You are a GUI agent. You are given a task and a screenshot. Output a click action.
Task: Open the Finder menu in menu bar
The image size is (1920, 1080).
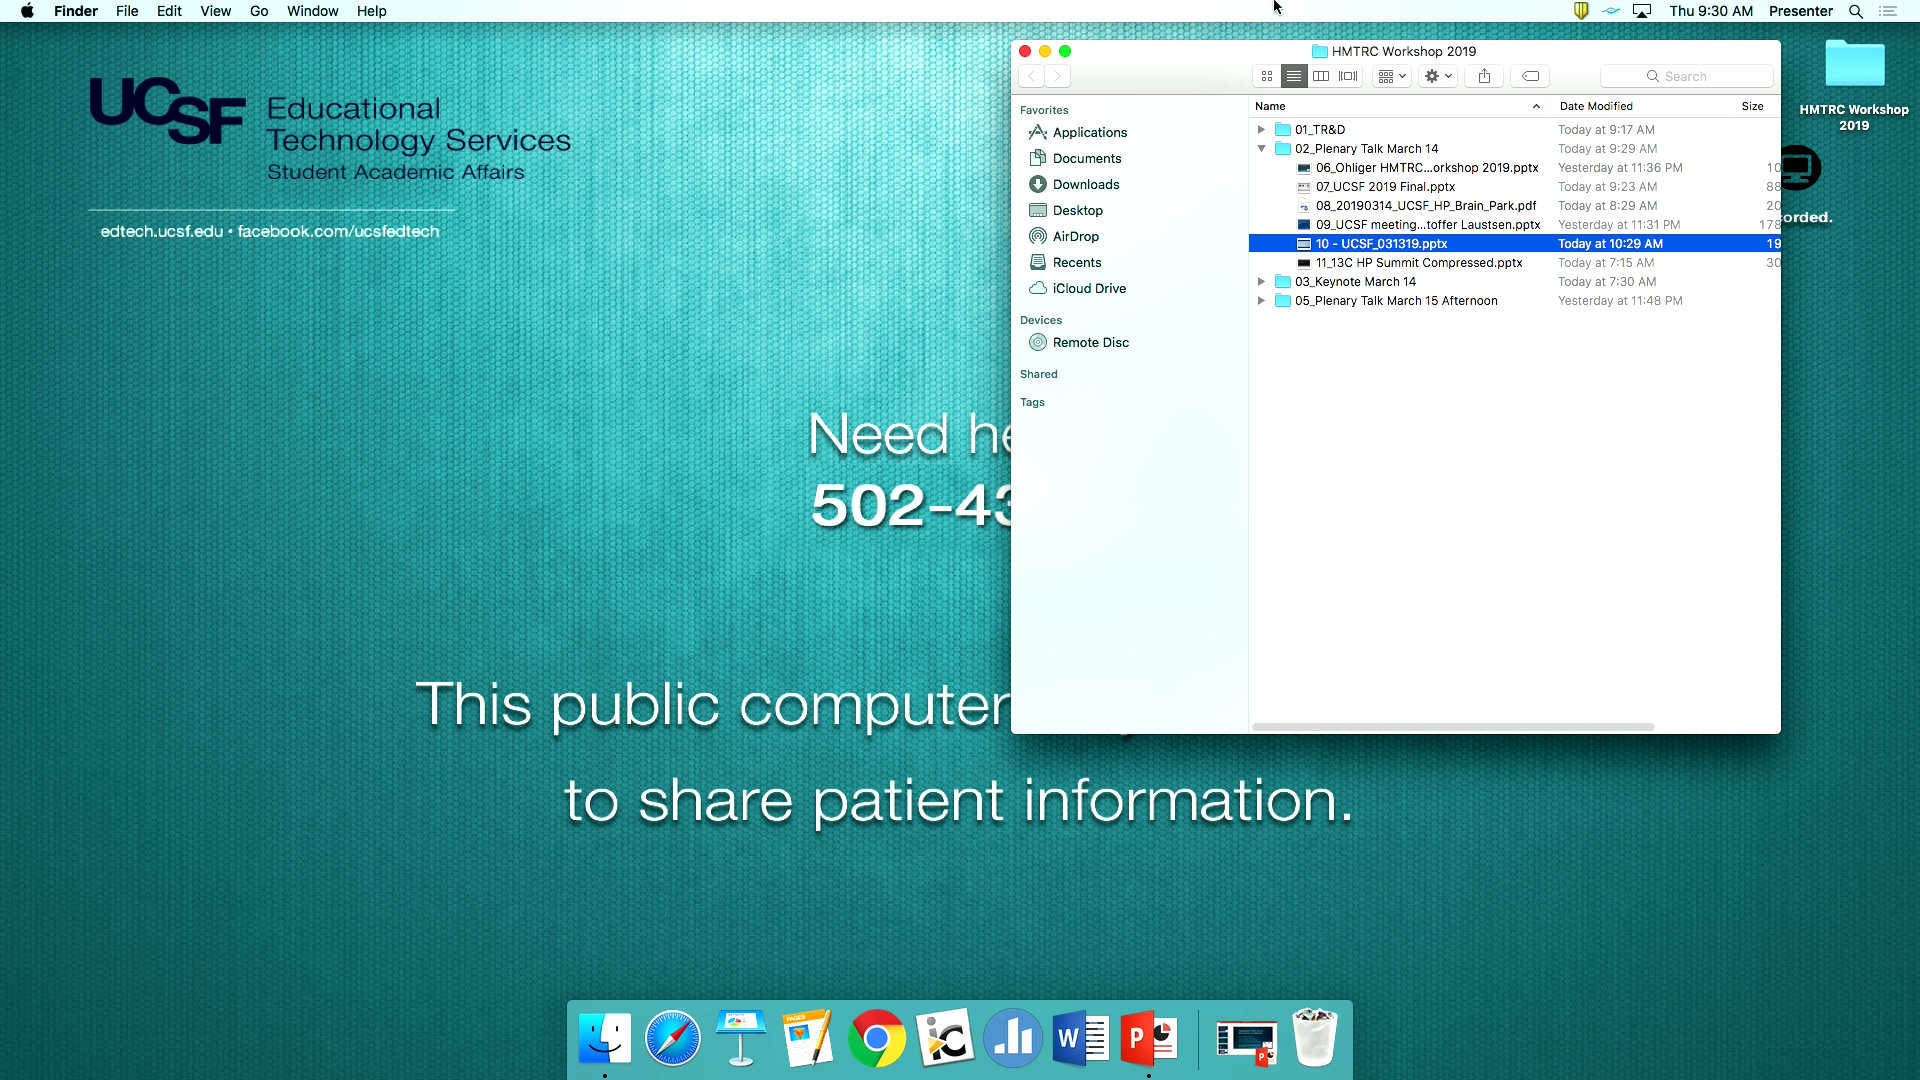coord(76,11)
